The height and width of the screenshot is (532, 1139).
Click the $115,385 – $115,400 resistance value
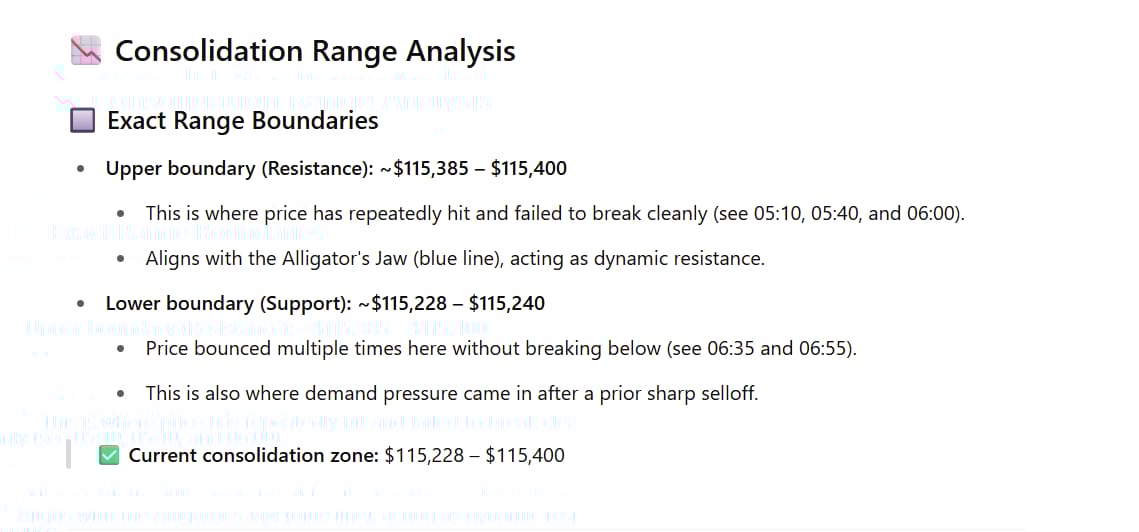(x=474, y=169)
